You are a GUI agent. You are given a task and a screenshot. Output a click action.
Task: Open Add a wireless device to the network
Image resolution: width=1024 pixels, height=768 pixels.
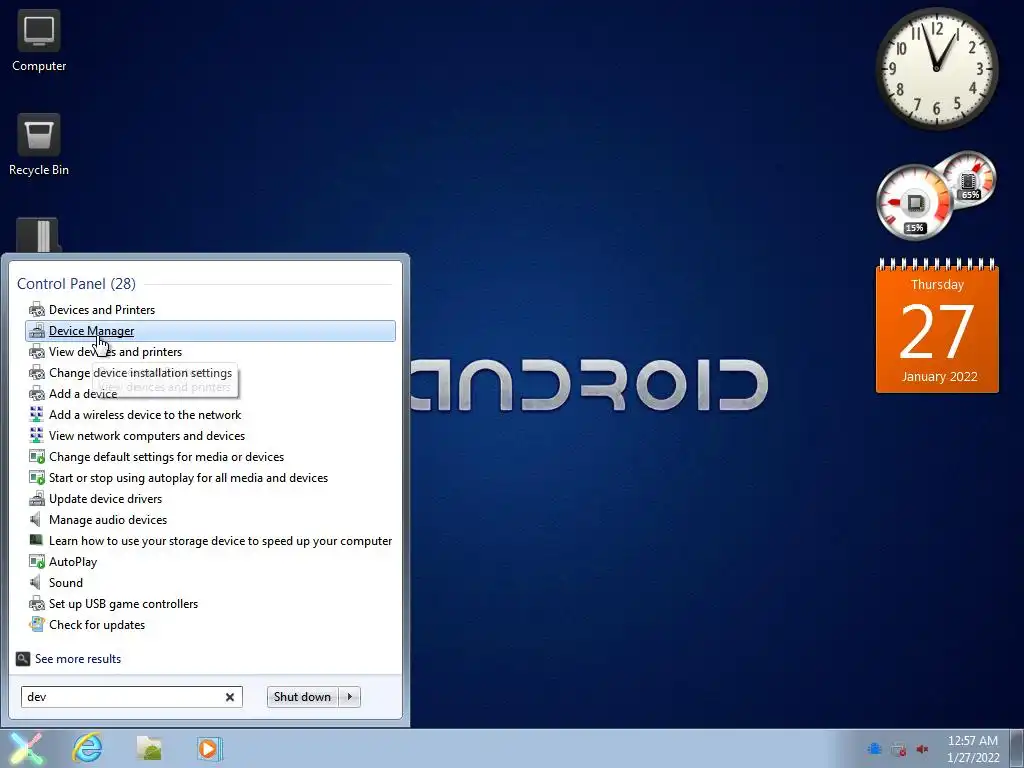point(210,415)
